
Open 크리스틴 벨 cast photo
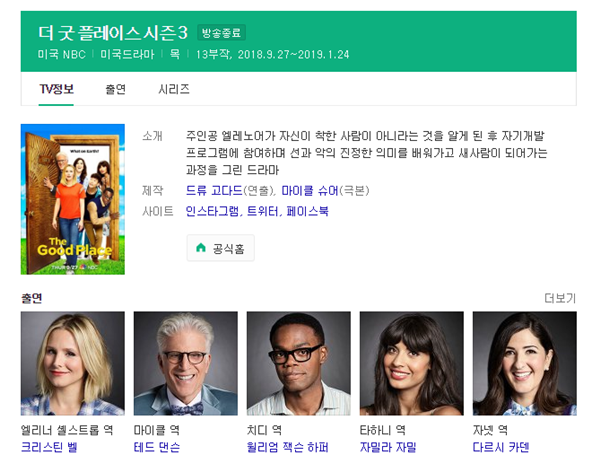point(73,363)
